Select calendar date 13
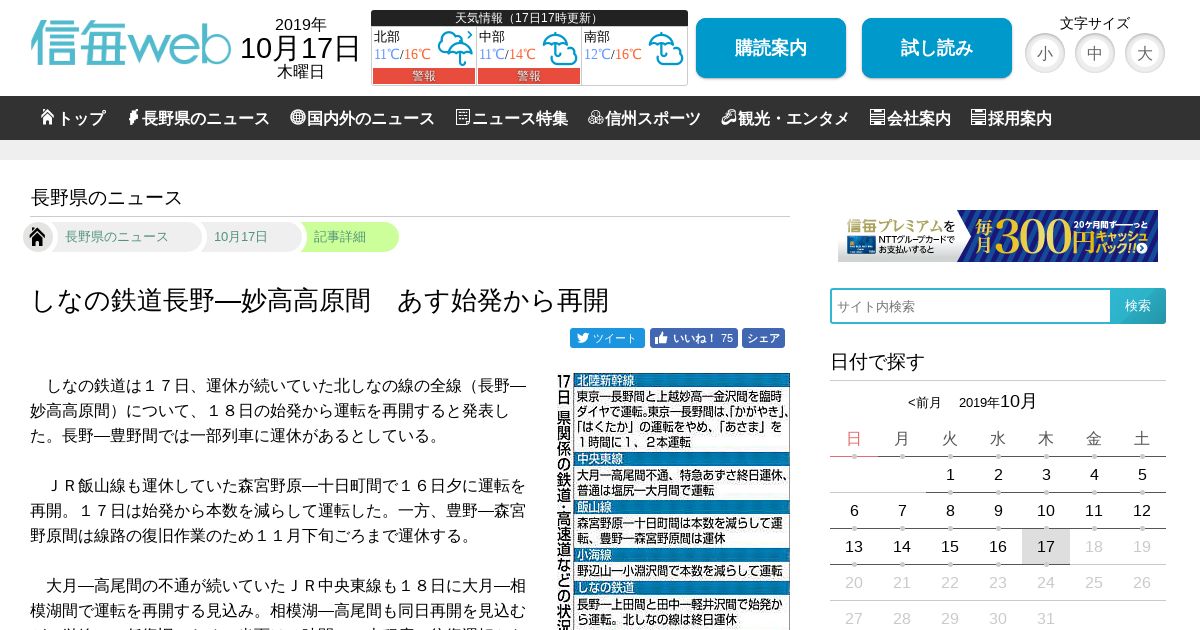Viewport: 1200px width, 630px height. (x=854, y=547)
